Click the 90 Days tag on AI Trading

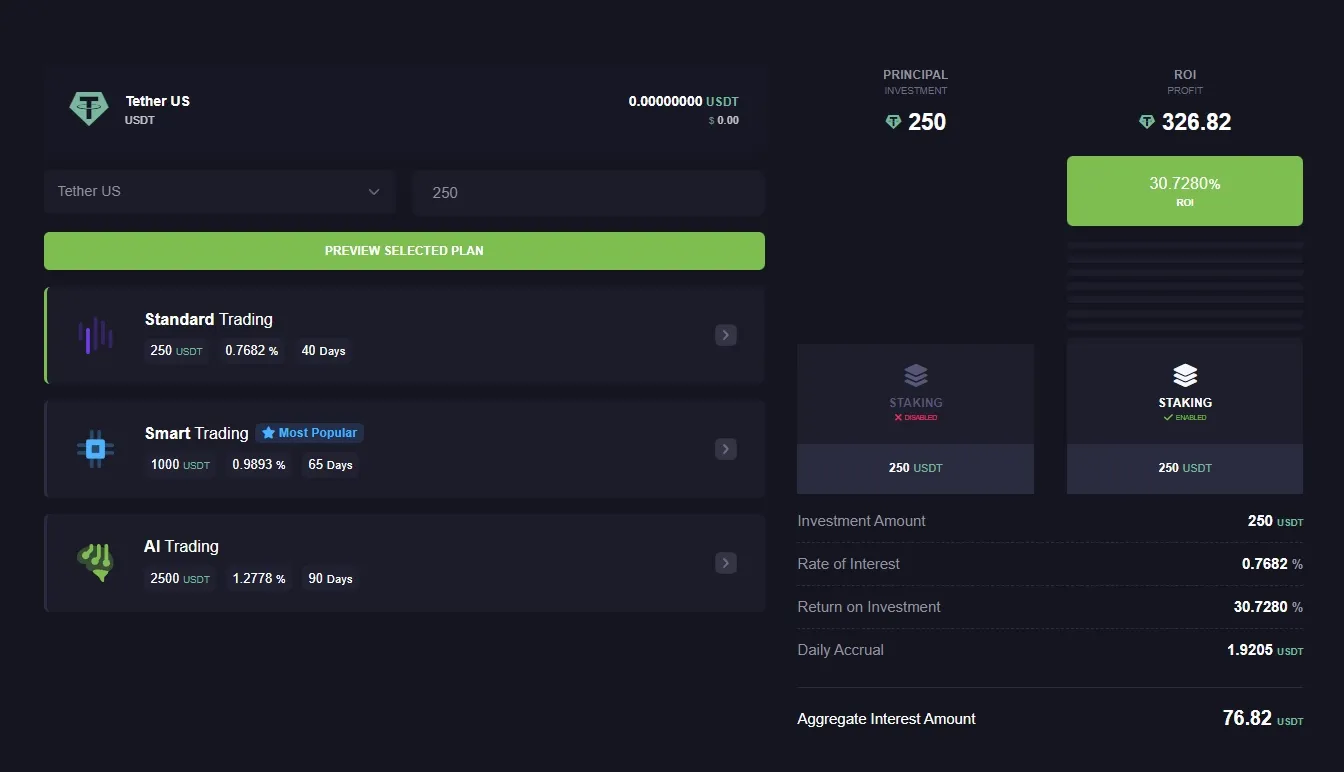click(331, 579)
